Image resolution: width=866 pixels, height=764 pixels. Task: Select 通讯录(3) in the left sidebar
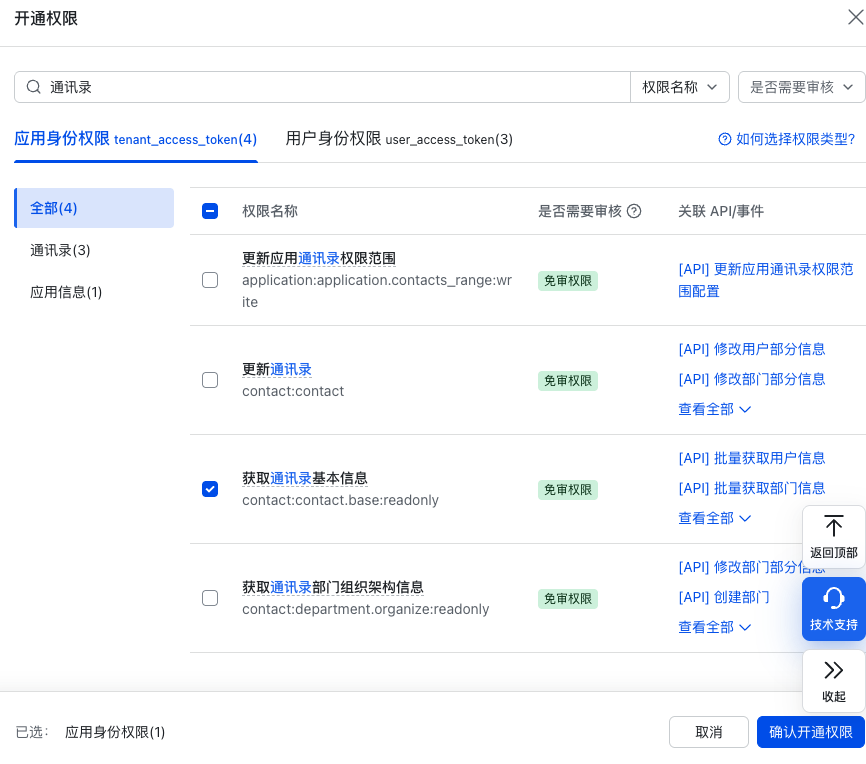pyautogui.click(x=58, y=250)
